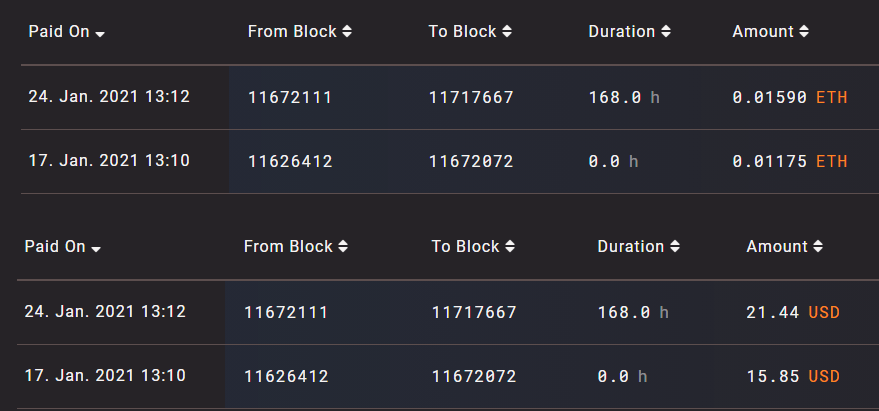Click sort icon next to From Block in ETH table
The image size is (879, 411).
[x=347, y=32]
